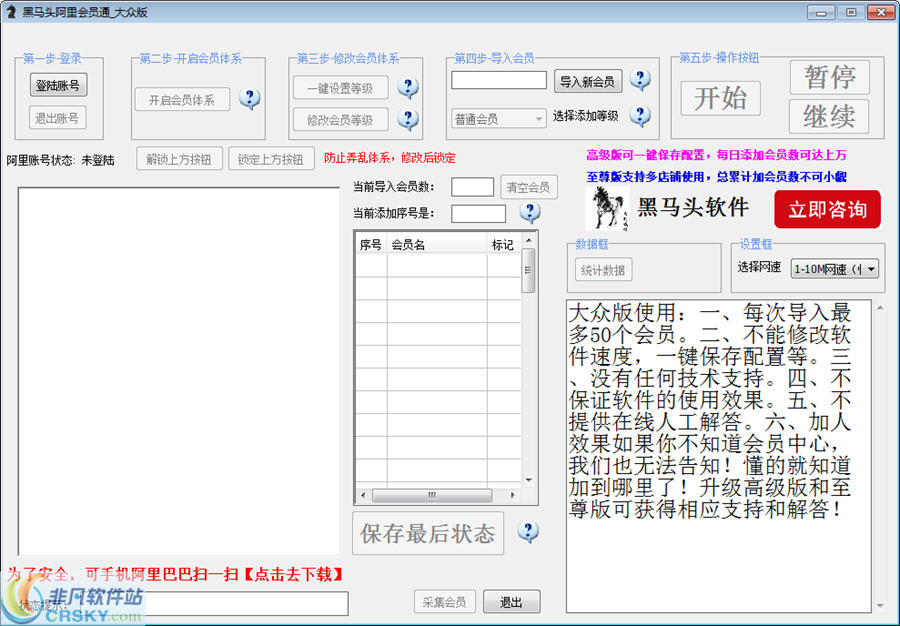This screenshot has height=626, width=900.
Task: Click the 一键设置等级 button
Action: coord(340,88)
